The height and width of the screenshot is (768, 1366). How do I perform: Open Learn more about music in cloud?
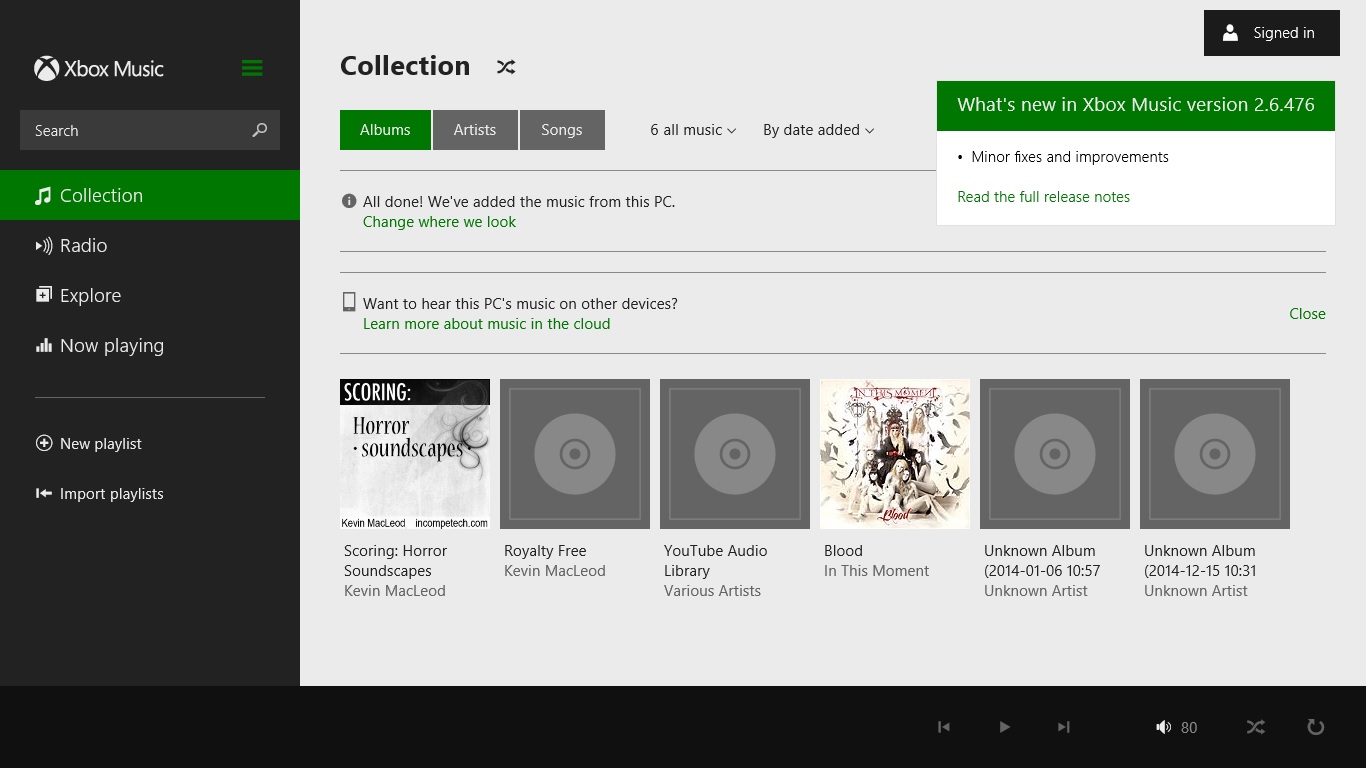tap(486, 324)
